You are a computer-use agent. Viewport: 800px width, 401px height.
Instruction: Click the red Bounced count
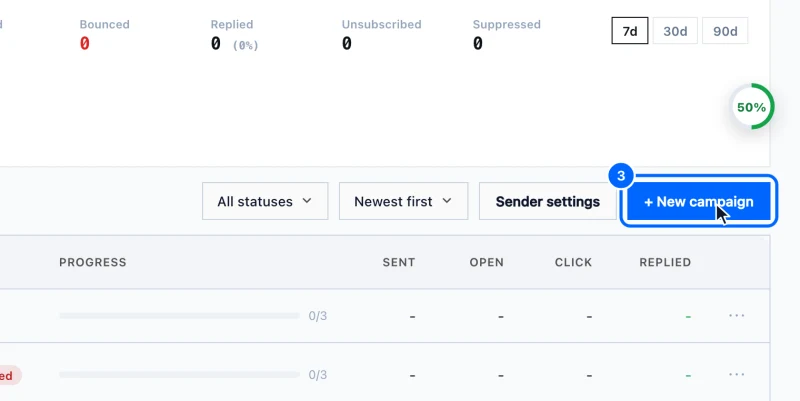(84, 44)
